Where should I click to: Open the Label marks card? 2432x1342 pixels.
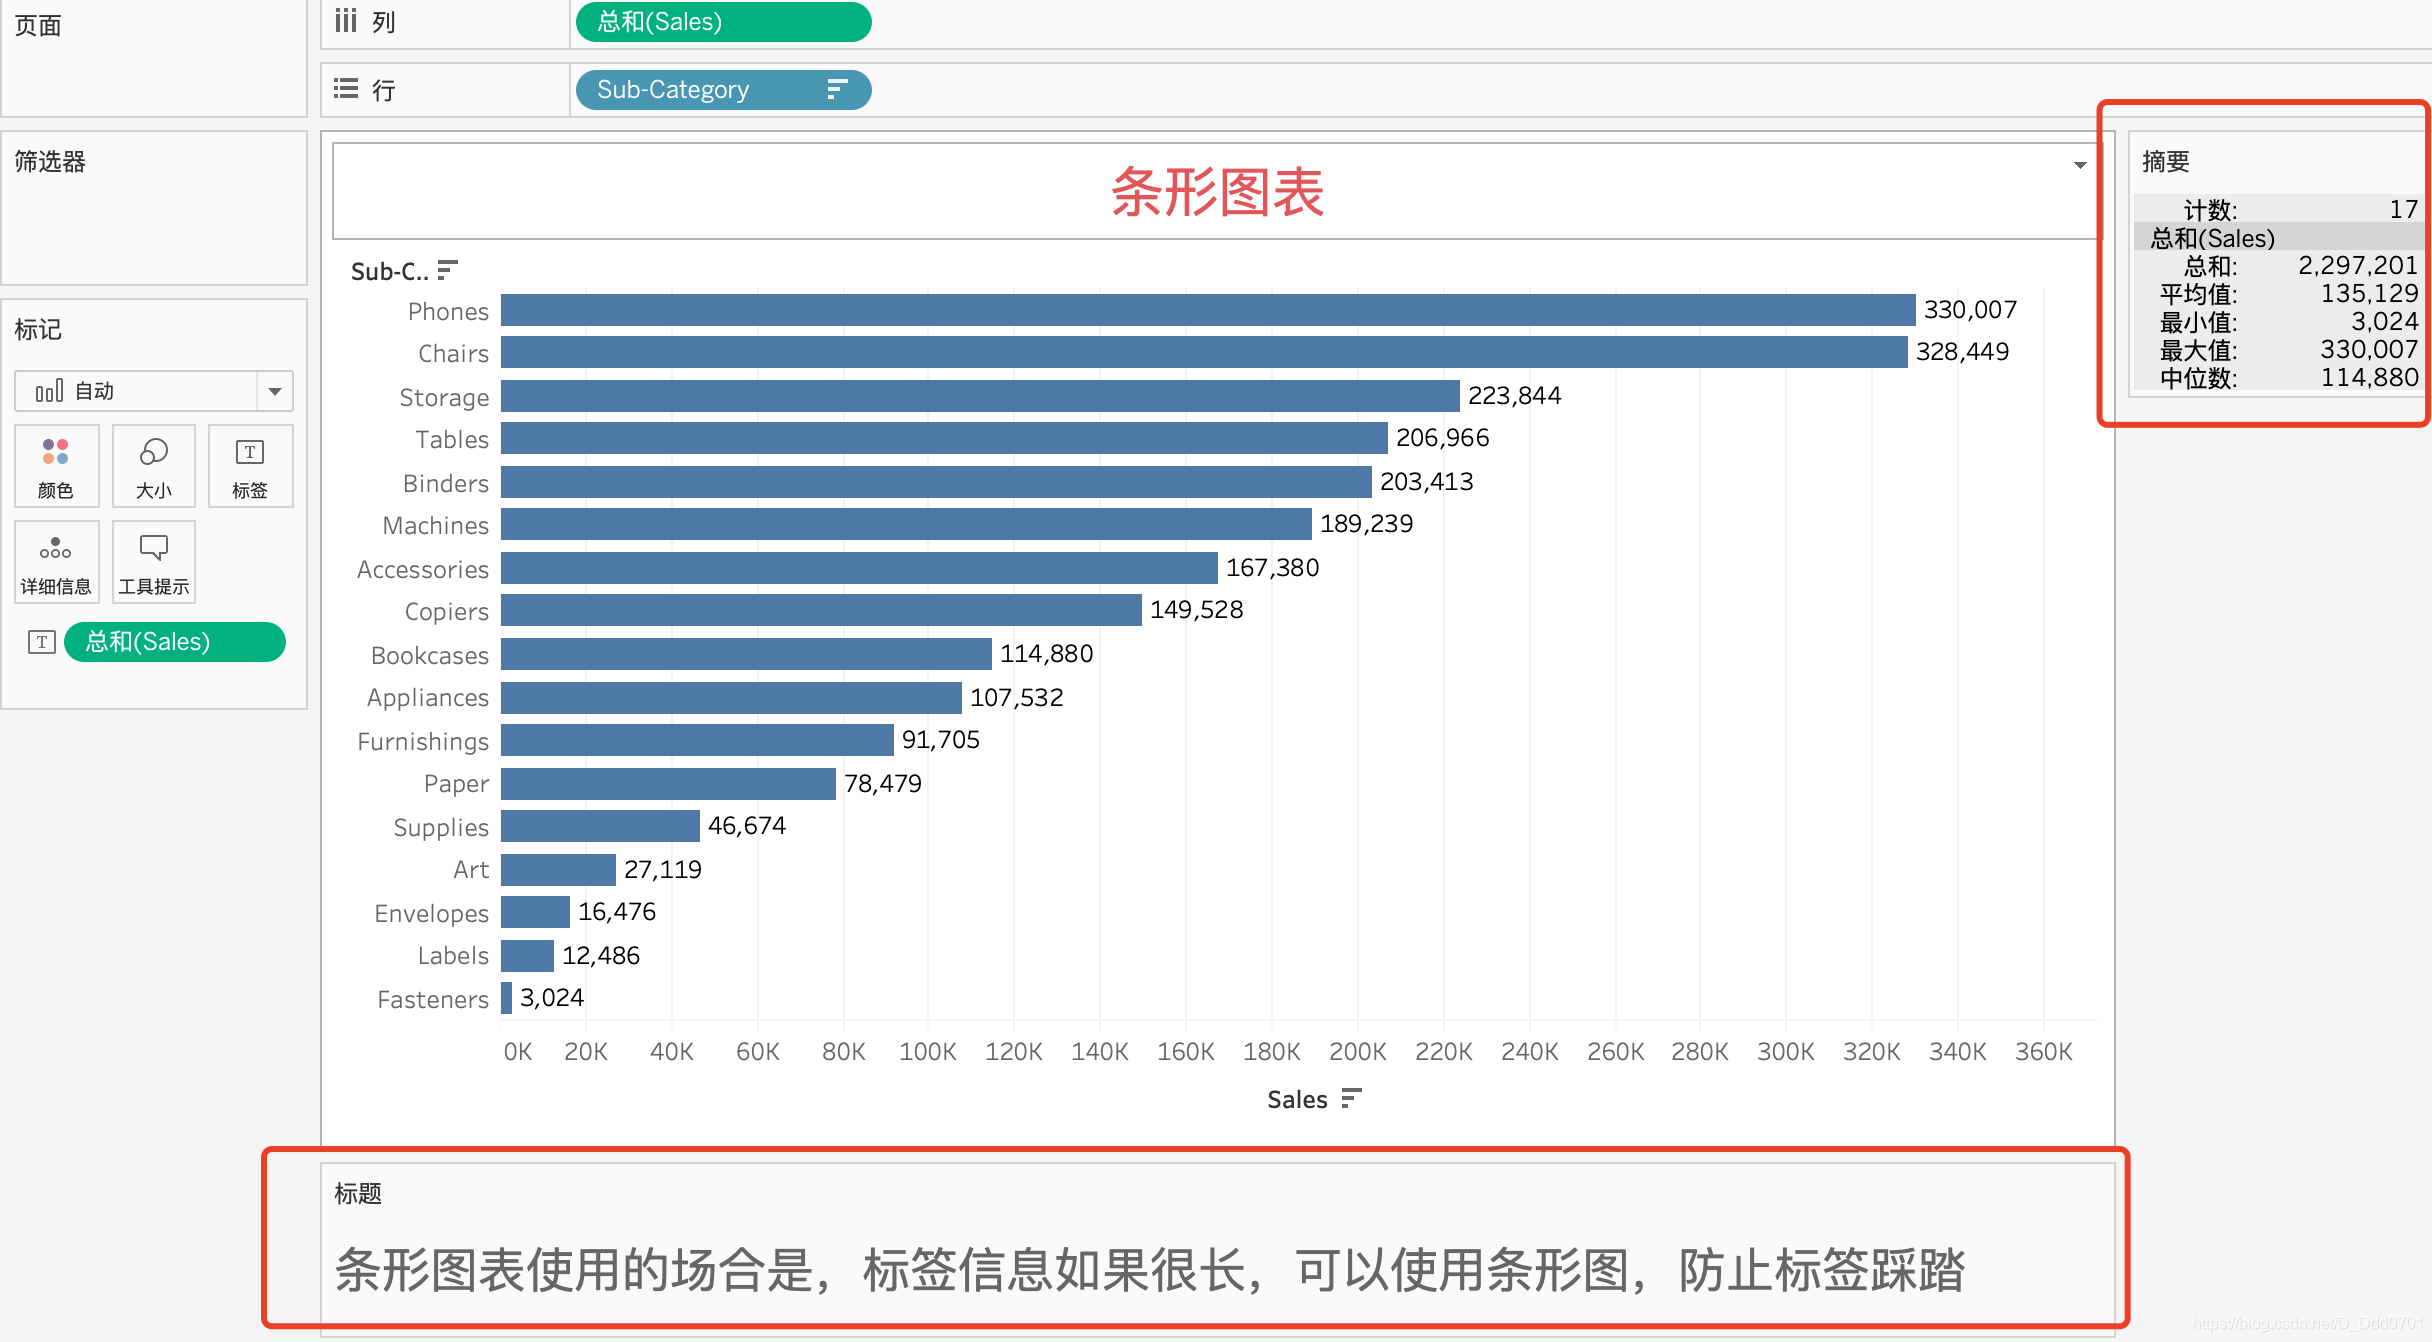click(x=250, y=466)
